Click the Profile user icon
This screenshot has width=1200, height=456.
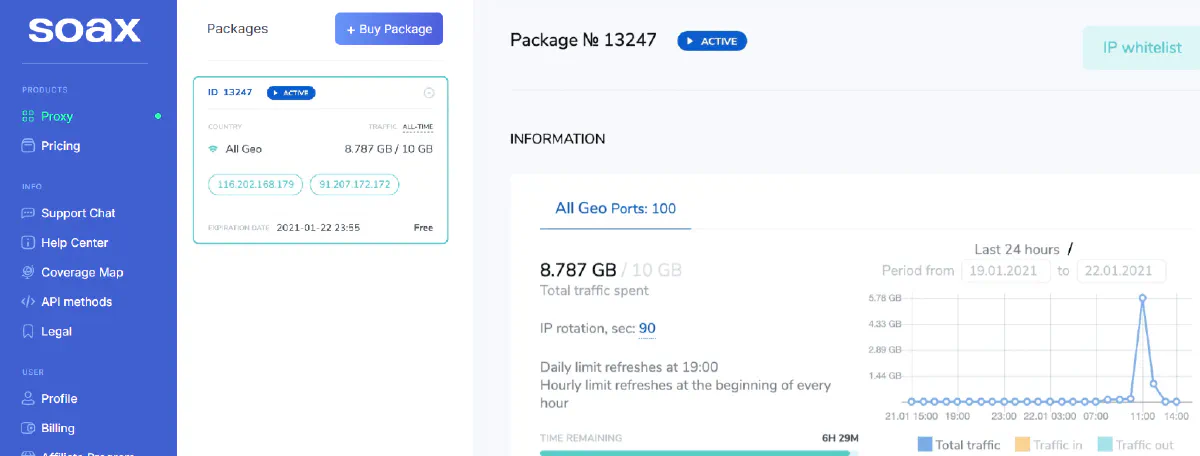pos(28,398)
